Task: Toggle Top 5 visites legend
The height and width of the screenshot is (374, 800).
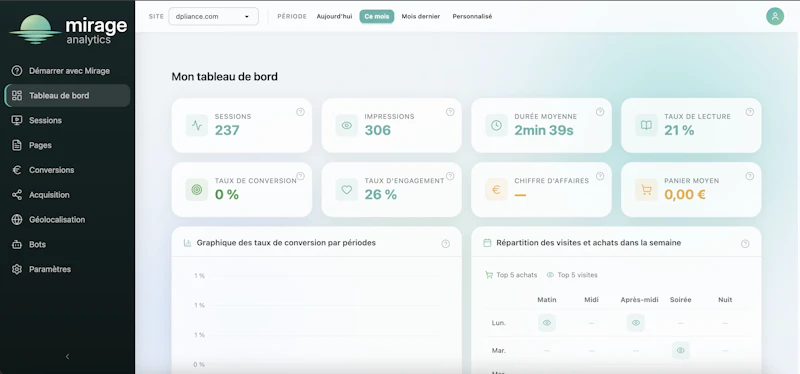Action: point(572,275)
